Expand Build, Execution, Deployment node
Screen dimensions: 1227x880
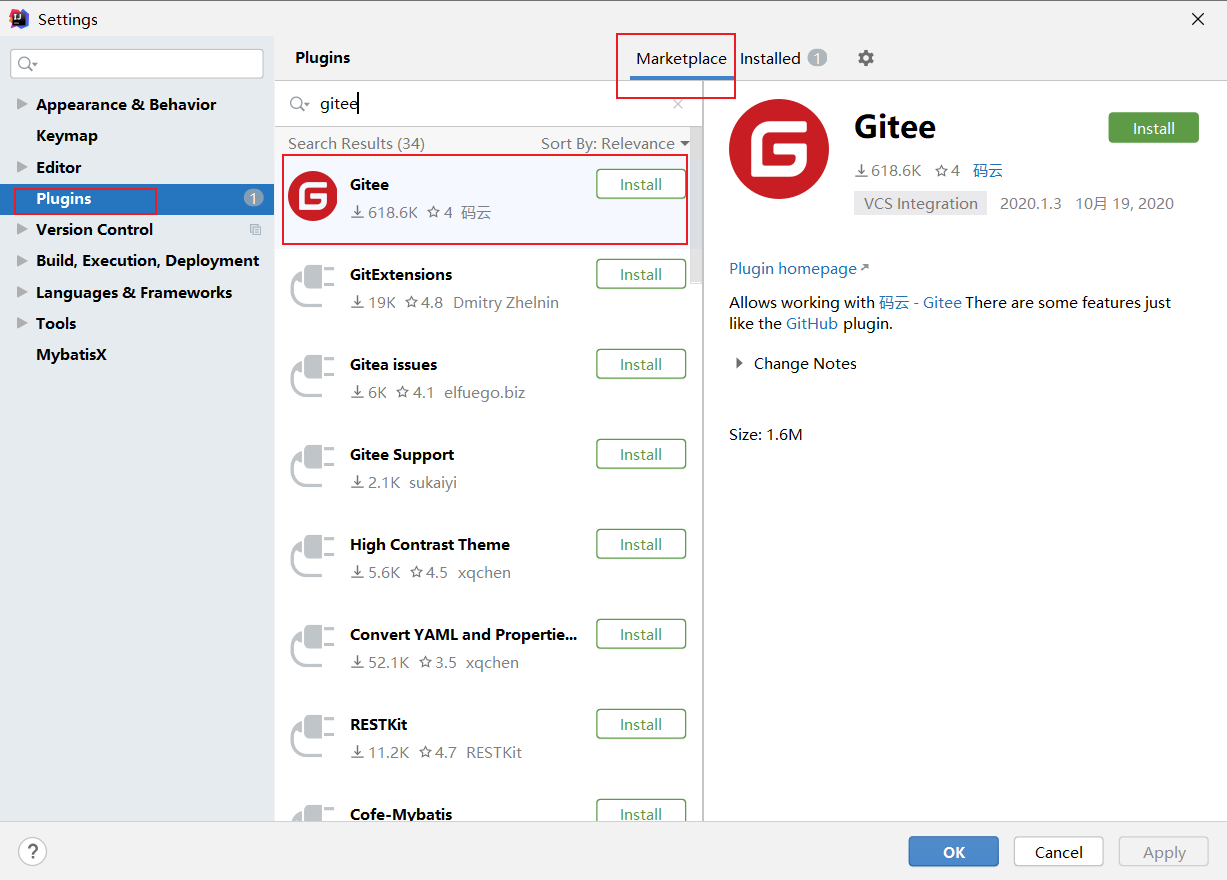pyautogui.click(x=22, y=260)
